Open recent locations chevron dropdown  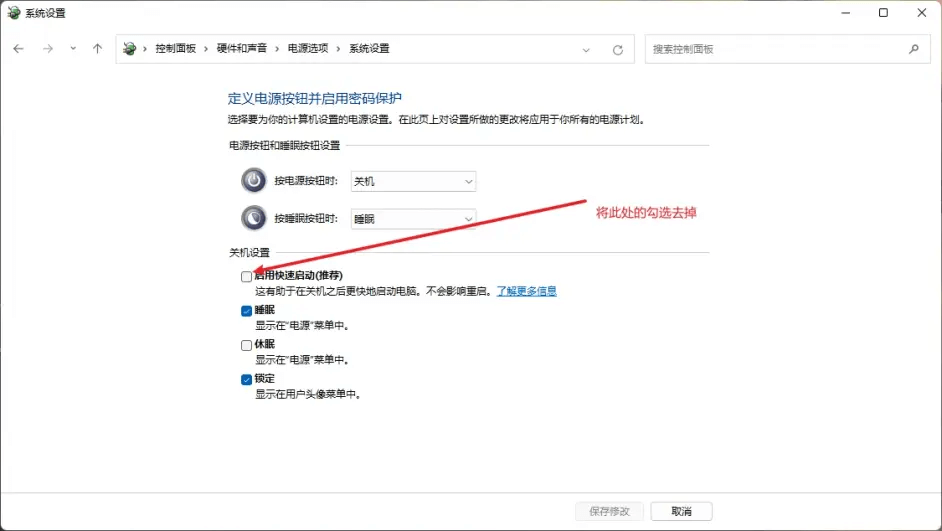pos(73,49)
